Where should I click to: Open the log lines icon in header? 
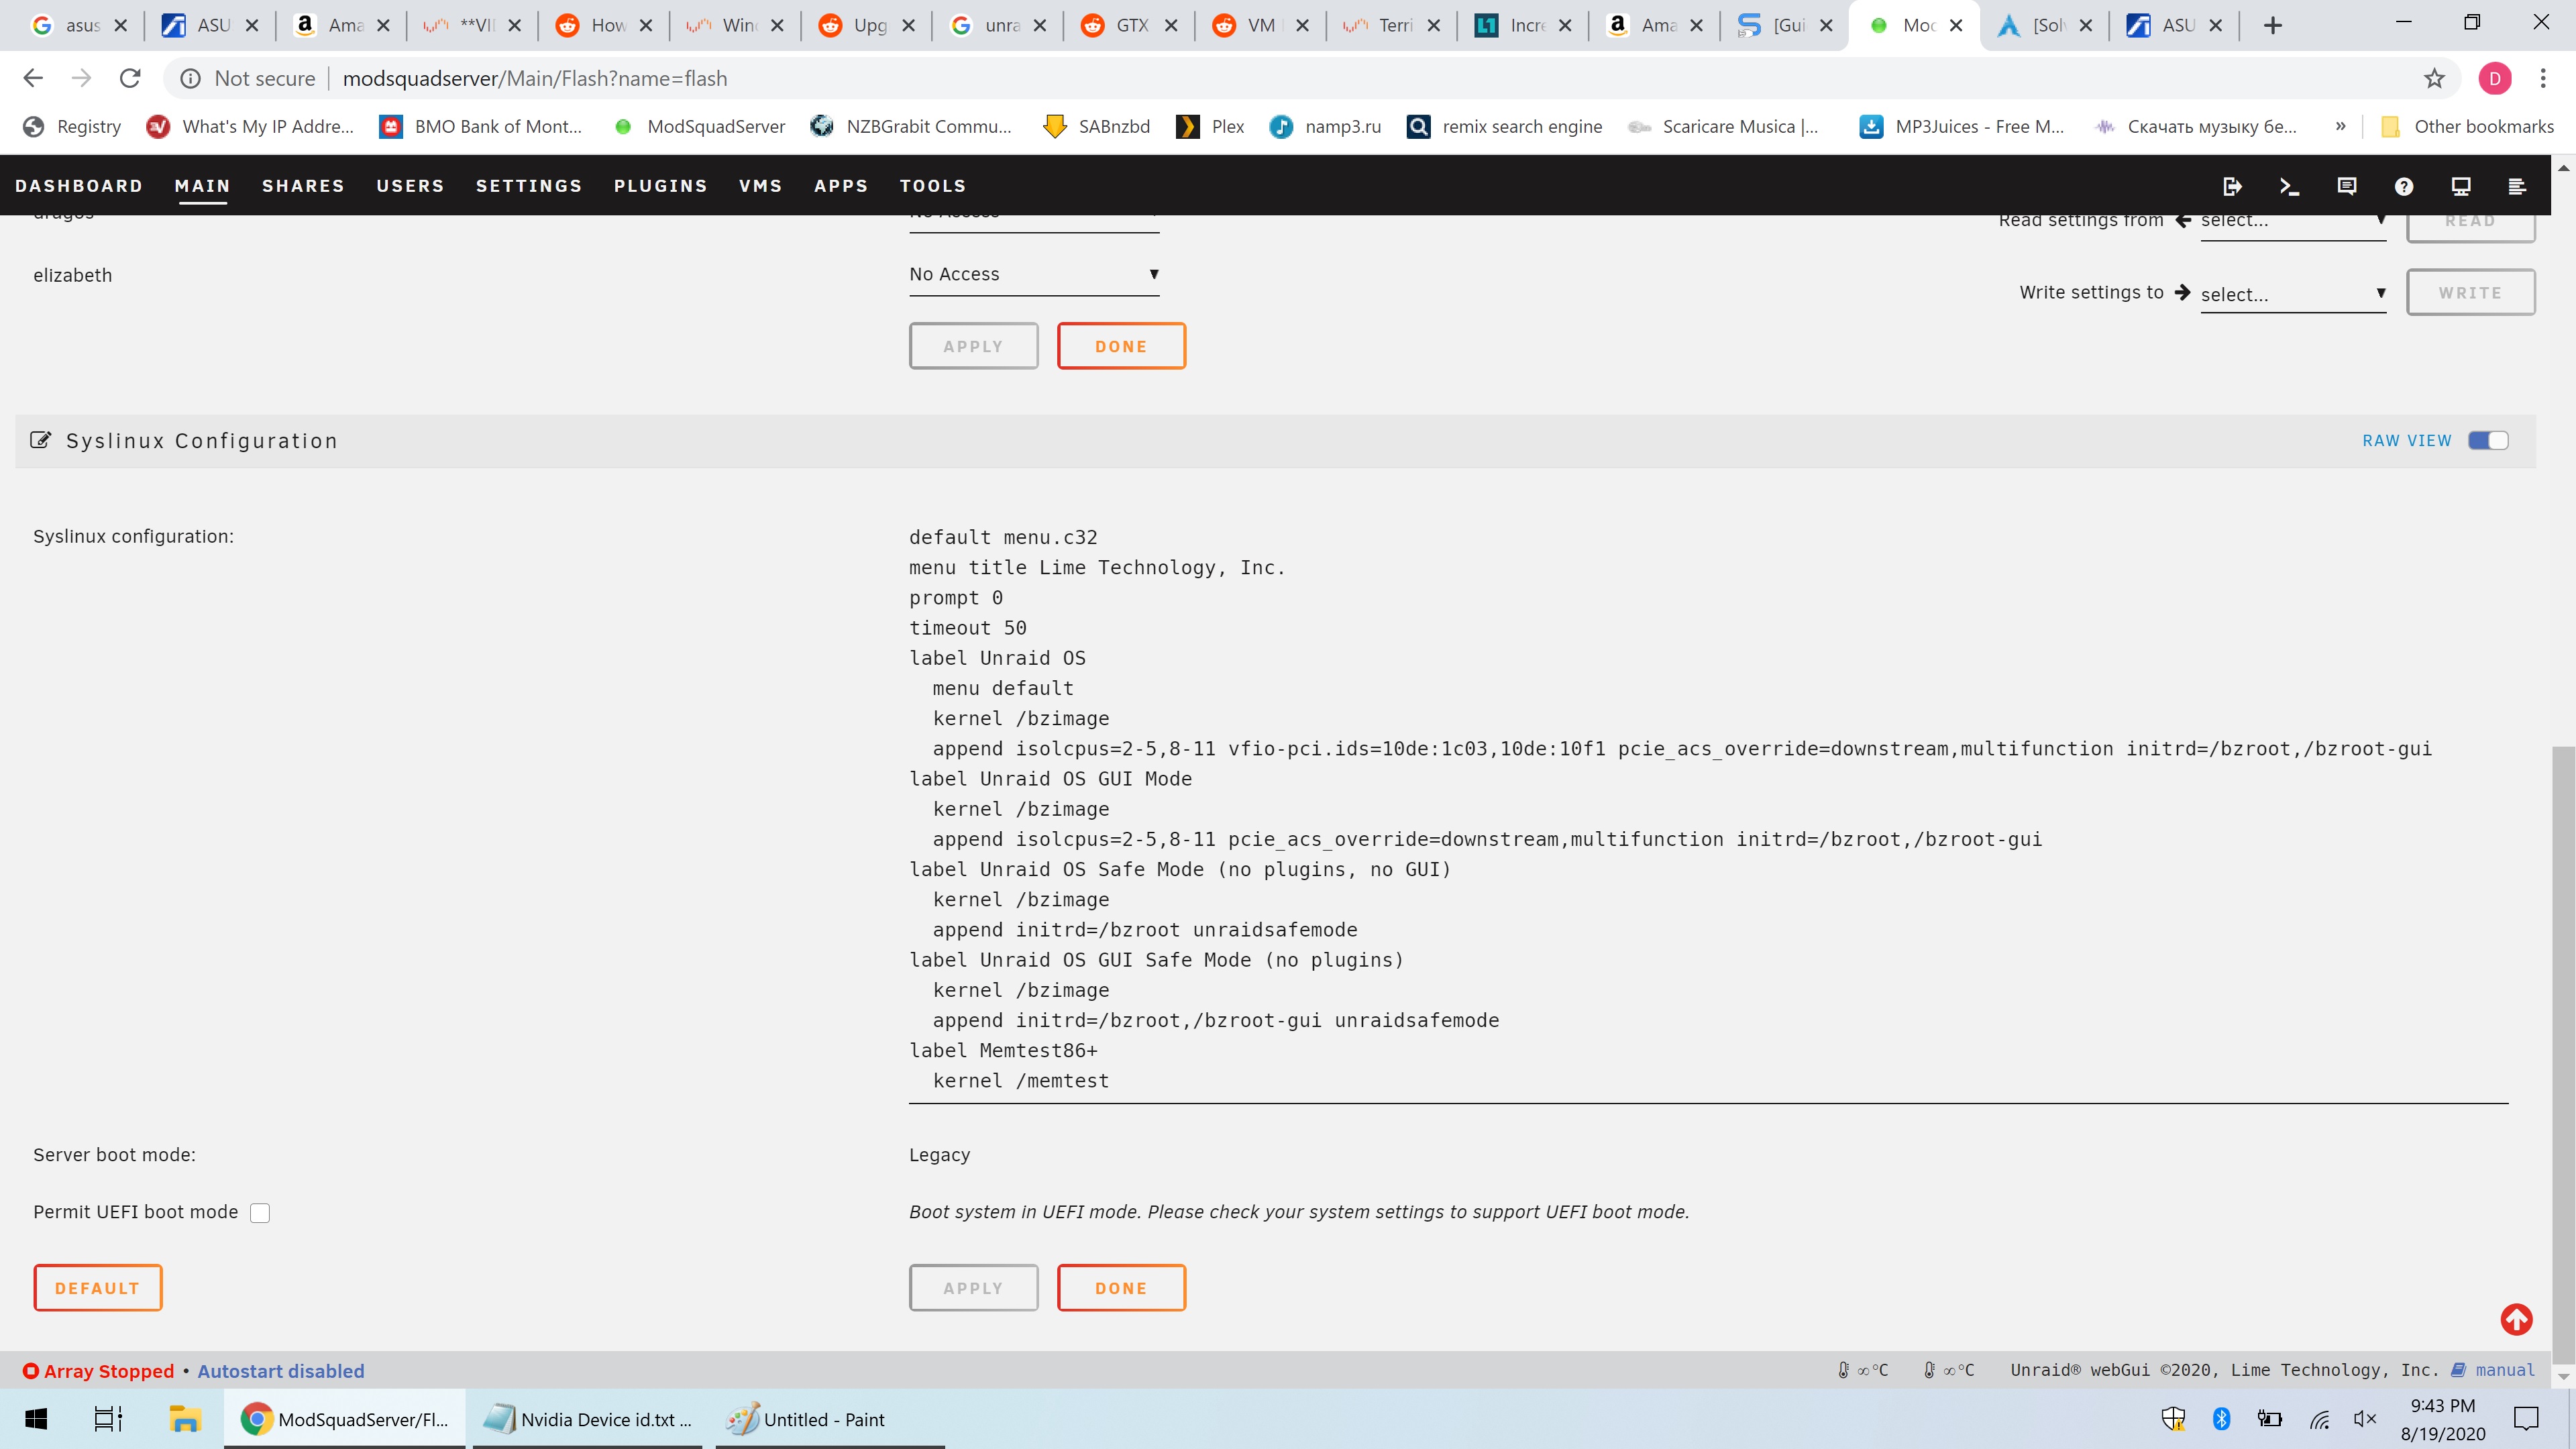pyautogui.click(x=2517, y=186)
